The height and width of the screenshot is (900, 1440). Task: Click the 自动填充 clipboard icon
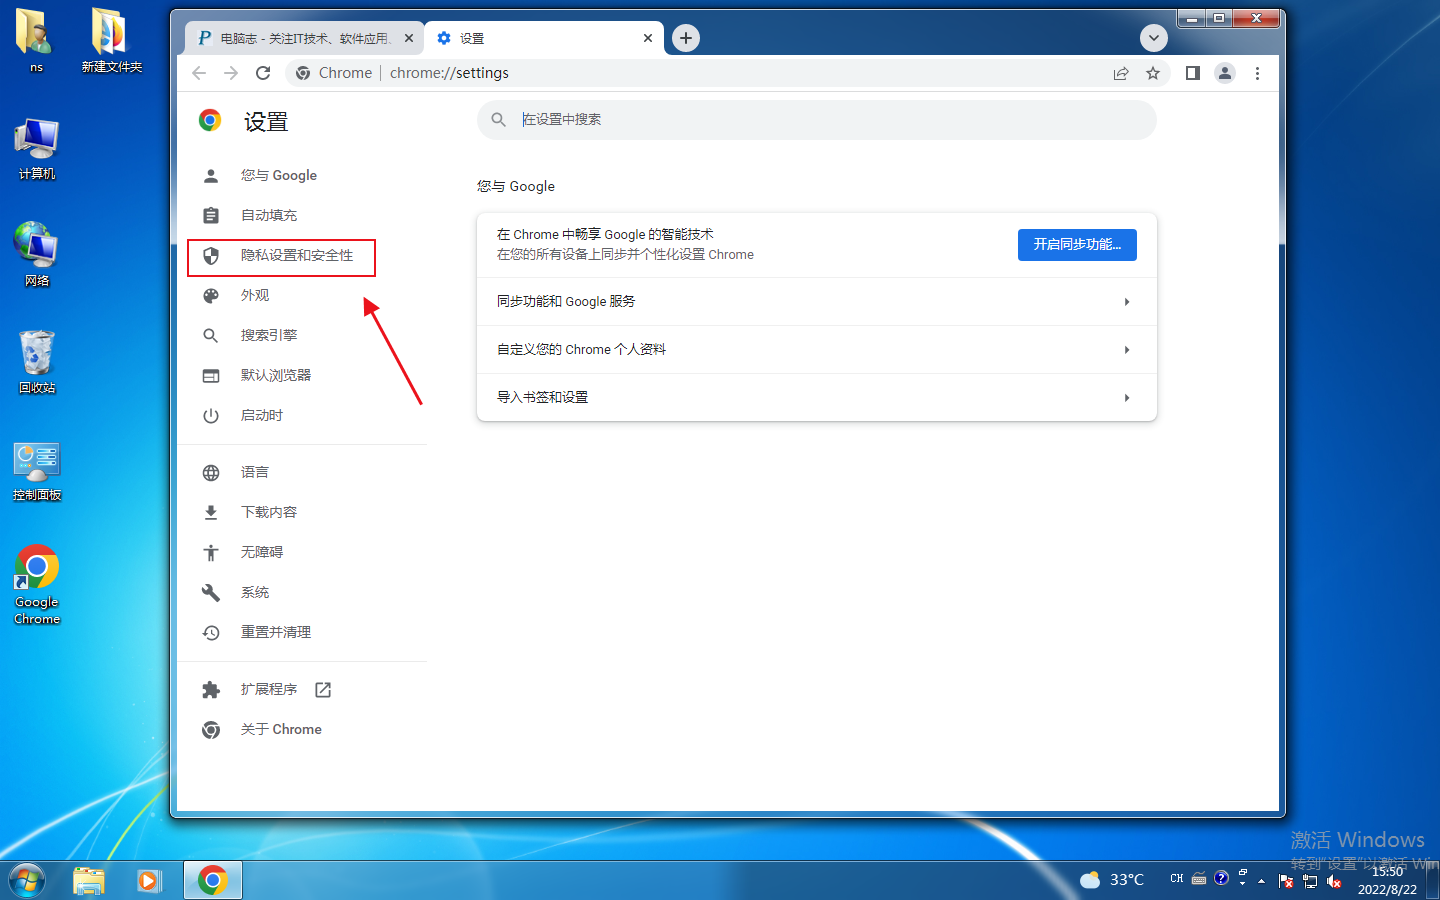coord(211,216)
